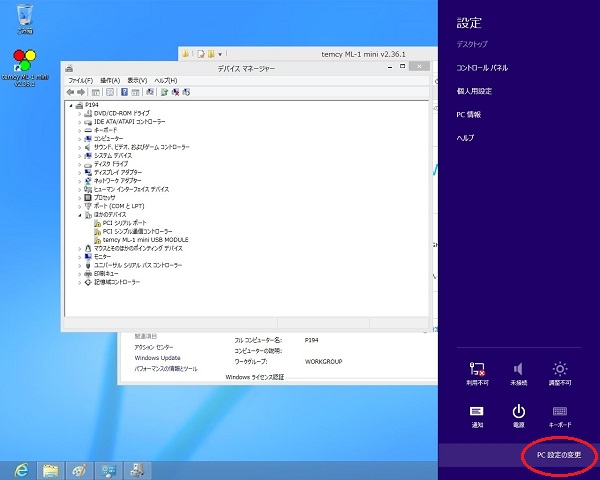600x480 pixels.
Task: Collapse the P194 root node
Action: [x=71, y=105]
